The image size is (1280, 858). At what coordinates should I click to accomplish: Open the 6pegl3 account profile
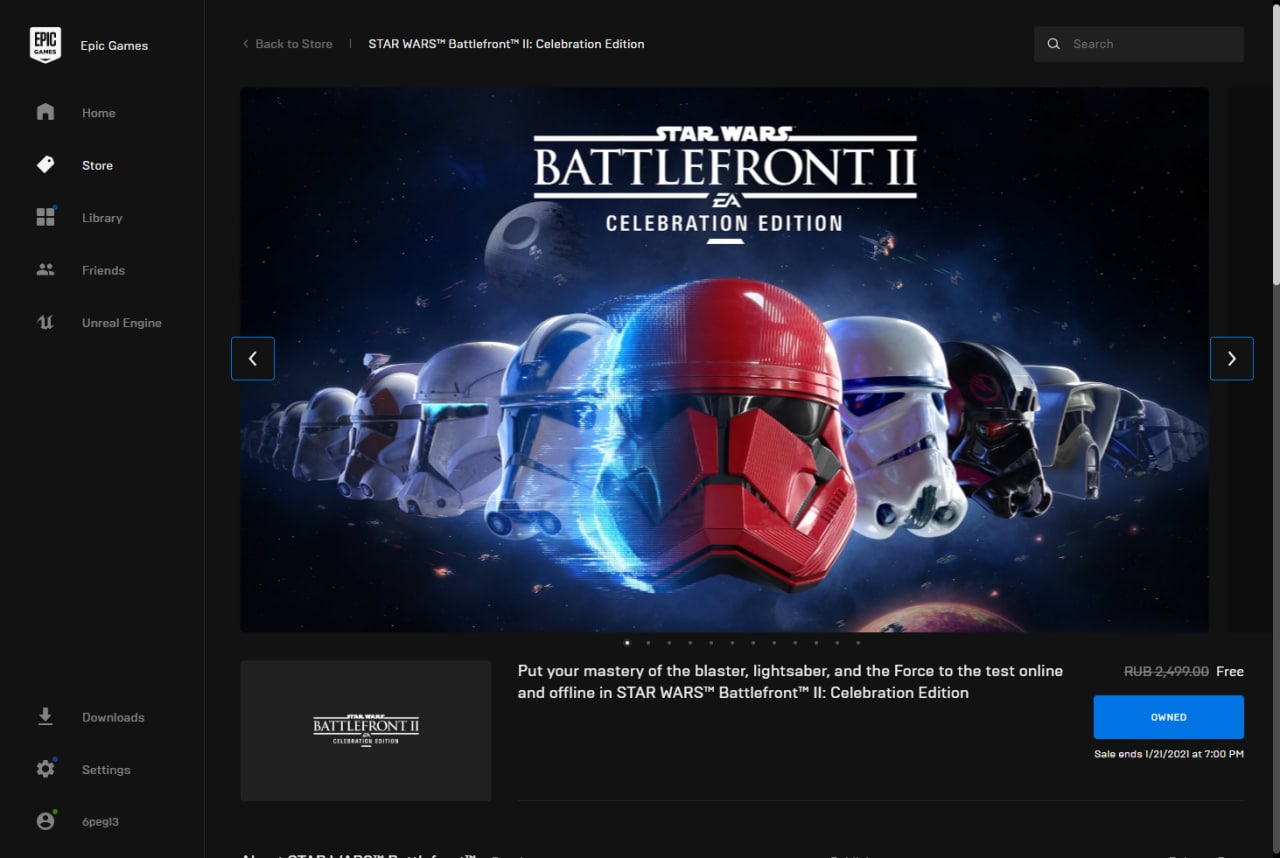coord(102,821)
